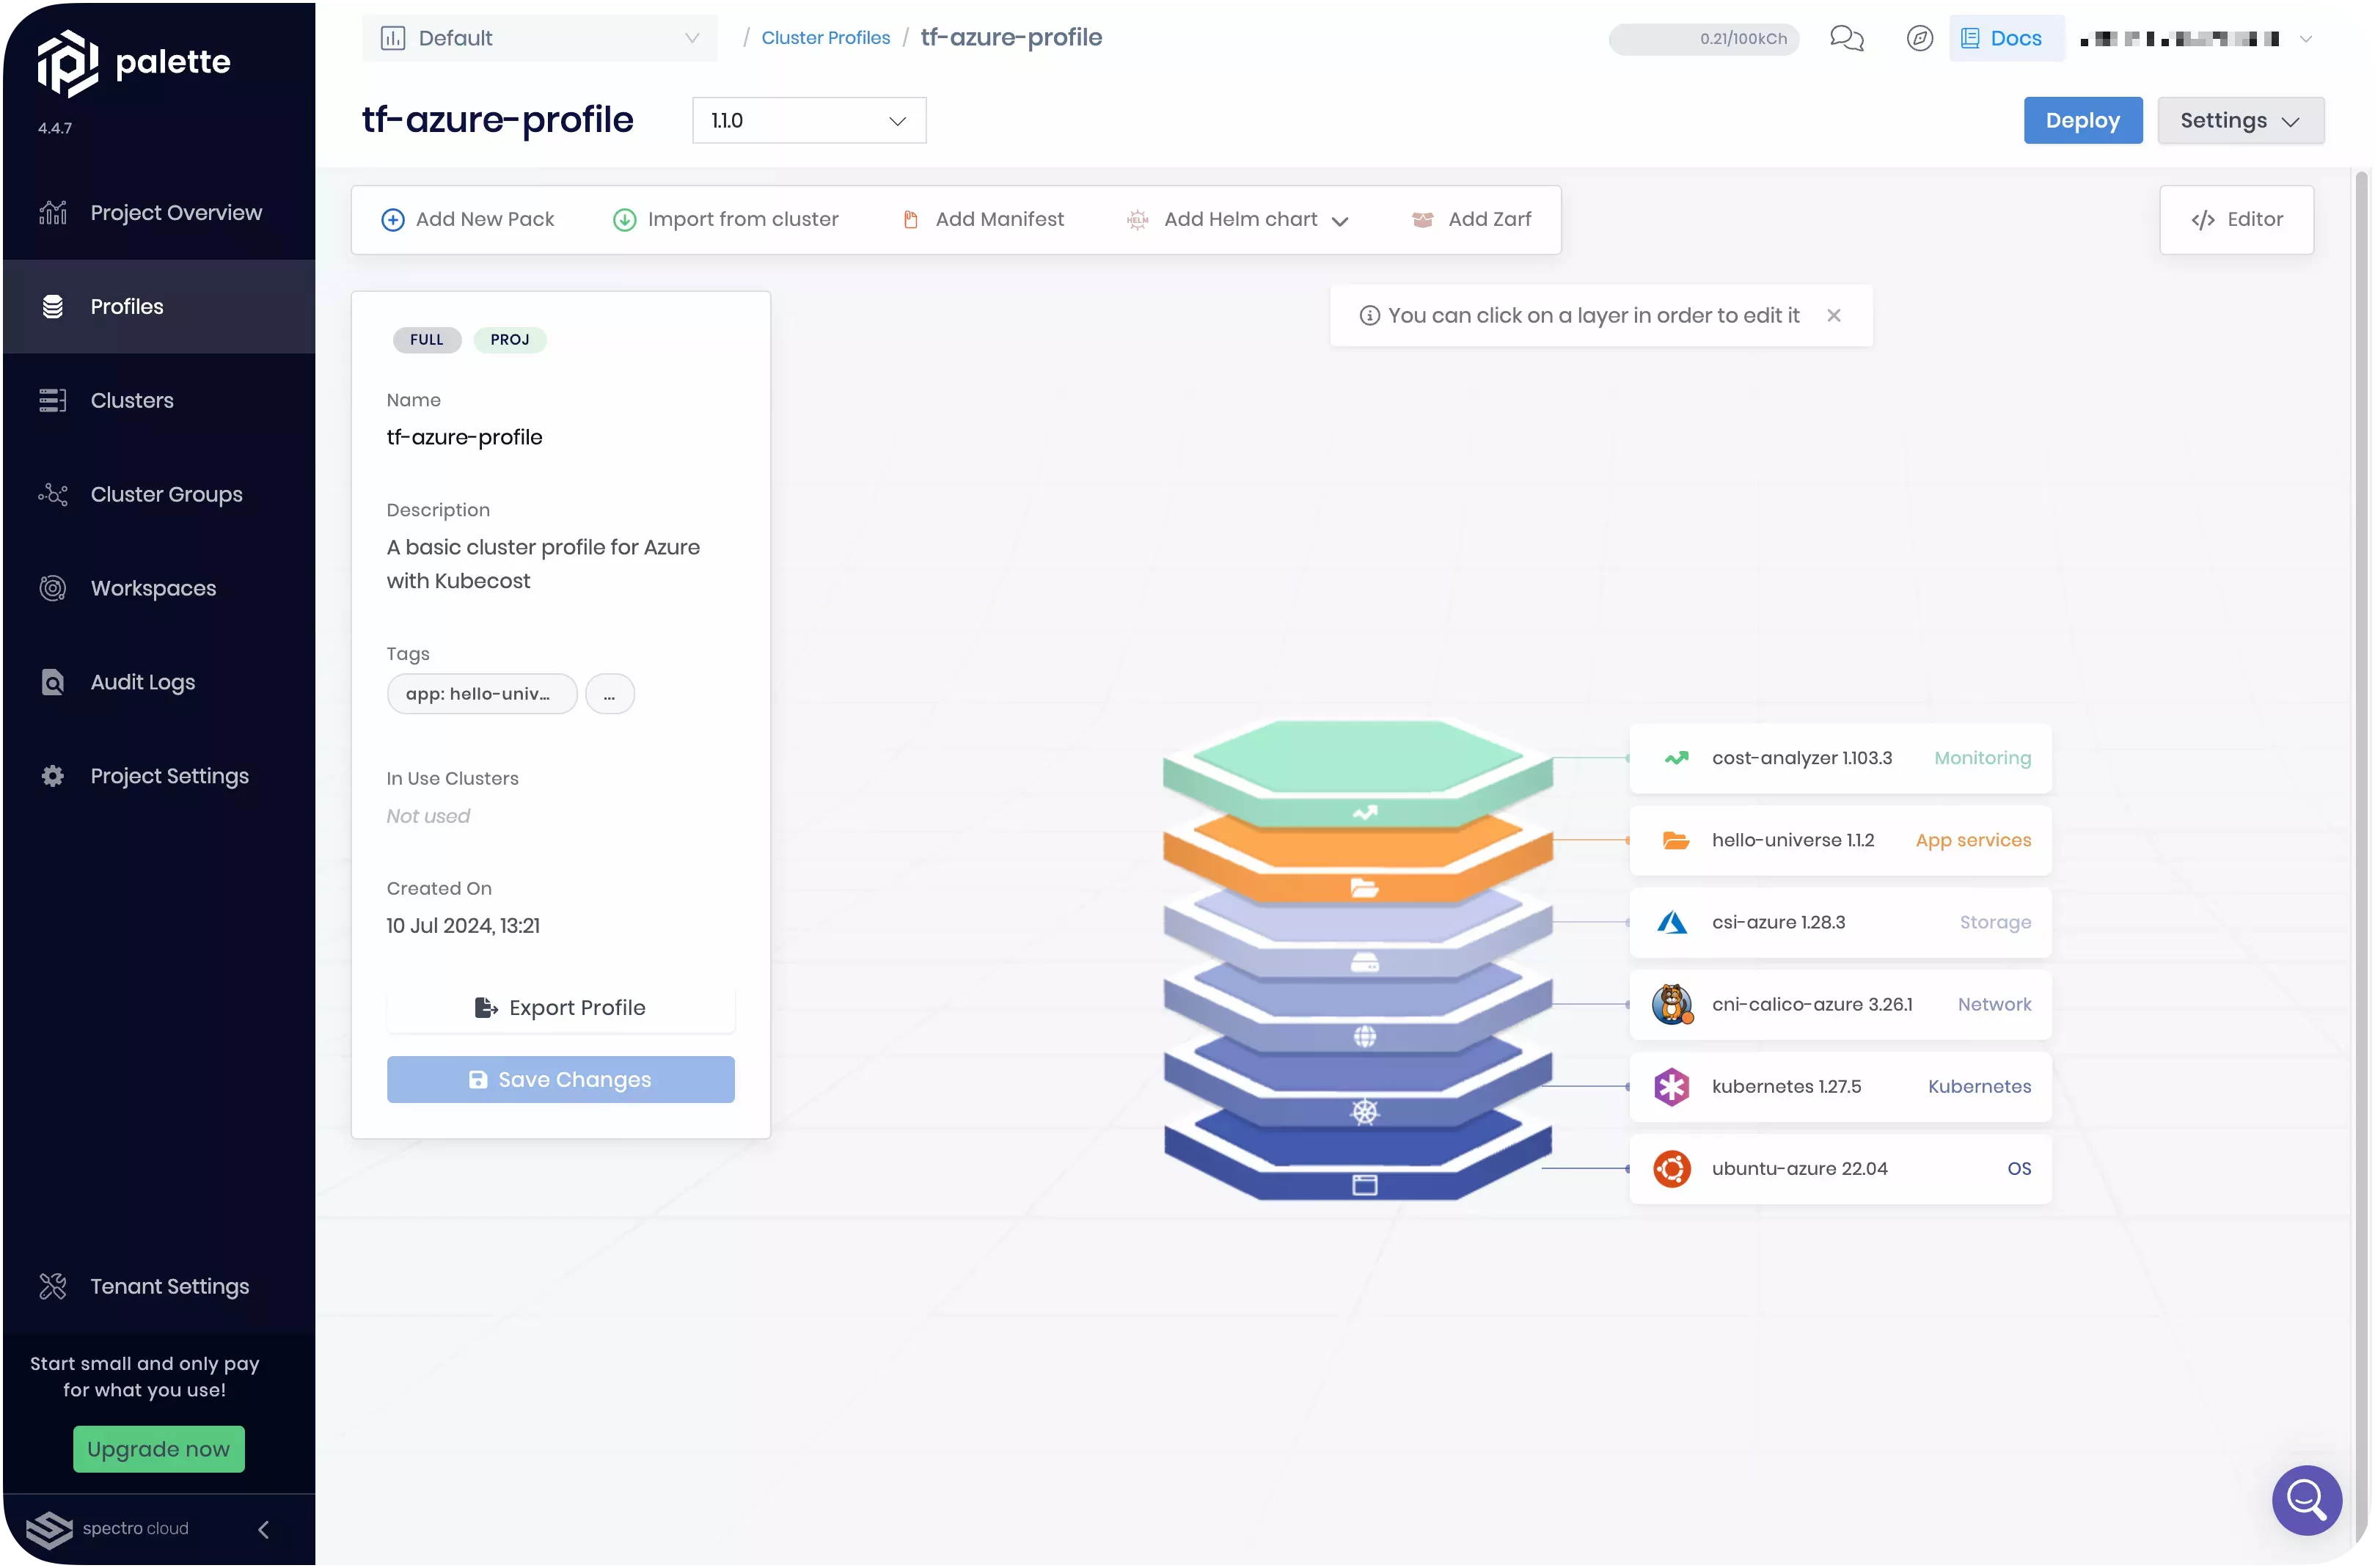Screen dimensions: 2375x1568
Task: Click the Ubuntu logo icon
Action: click(x=1671, y=1169)
